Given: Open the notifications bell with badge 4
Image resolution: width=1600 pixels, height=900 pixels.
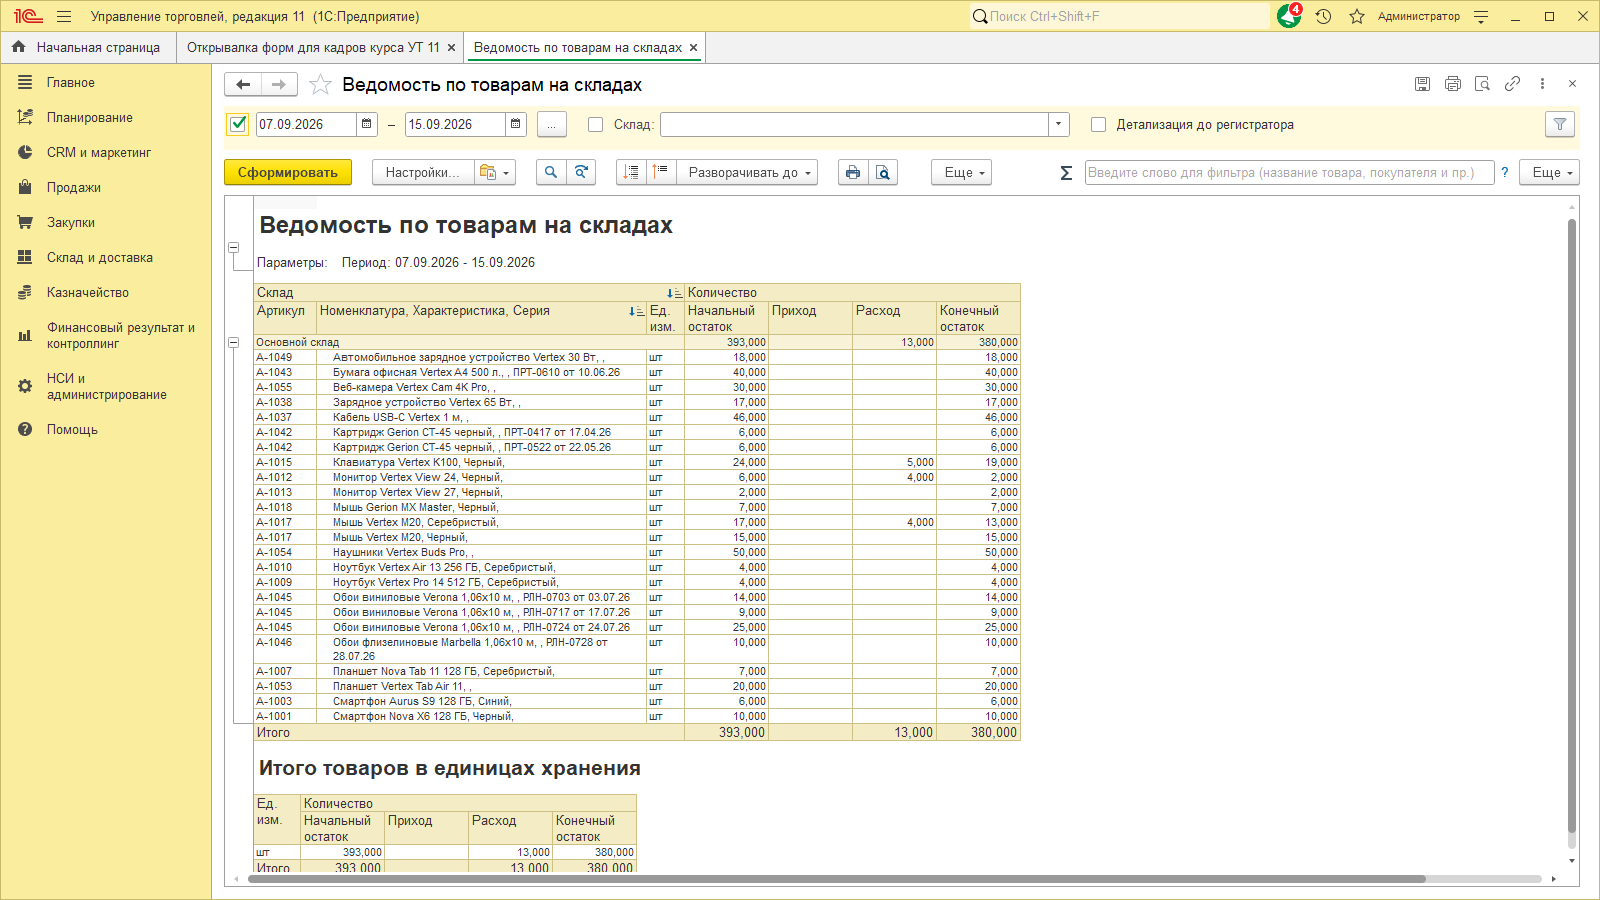Looking at the screenshot, I should pyautogui.click(x=1289, y=16).
